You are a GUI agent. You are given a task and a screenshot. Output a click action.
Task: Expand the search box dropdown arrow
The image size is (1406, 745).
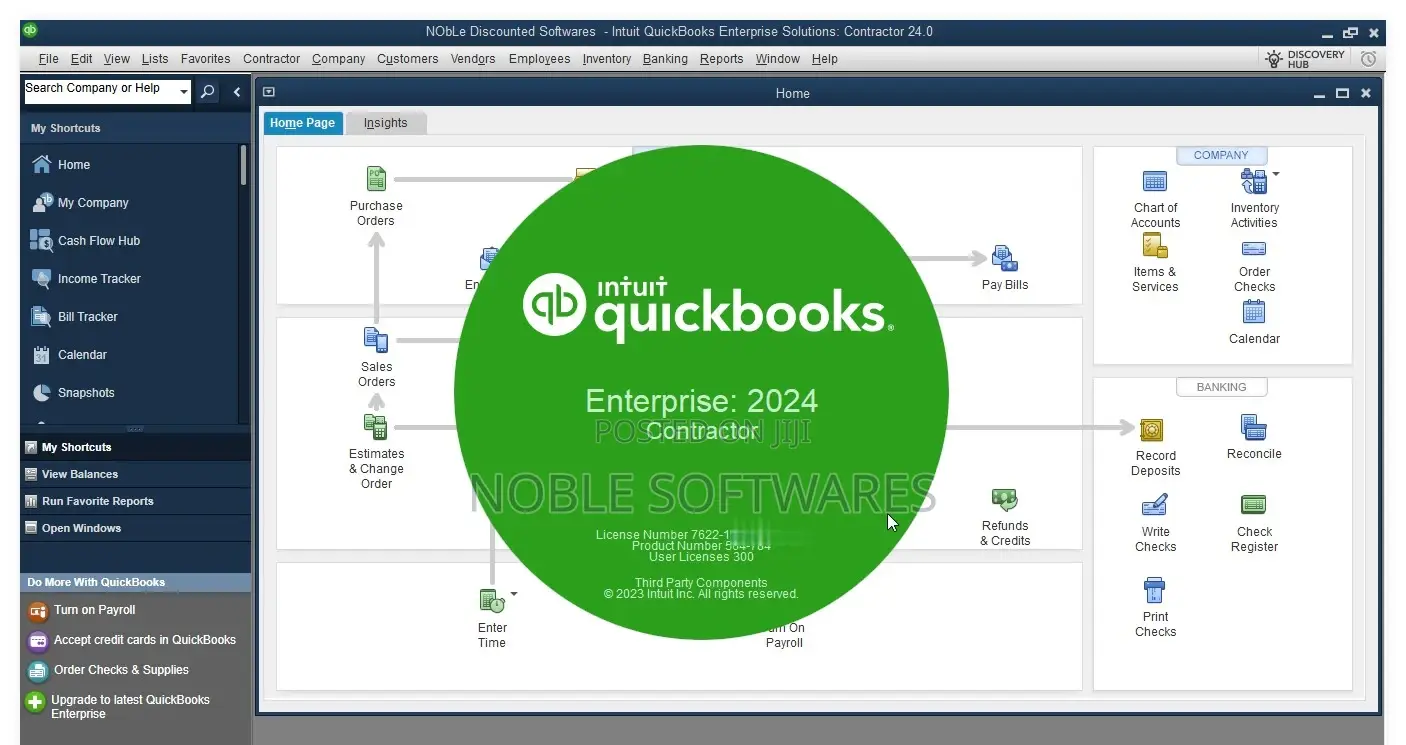point(184,92)
